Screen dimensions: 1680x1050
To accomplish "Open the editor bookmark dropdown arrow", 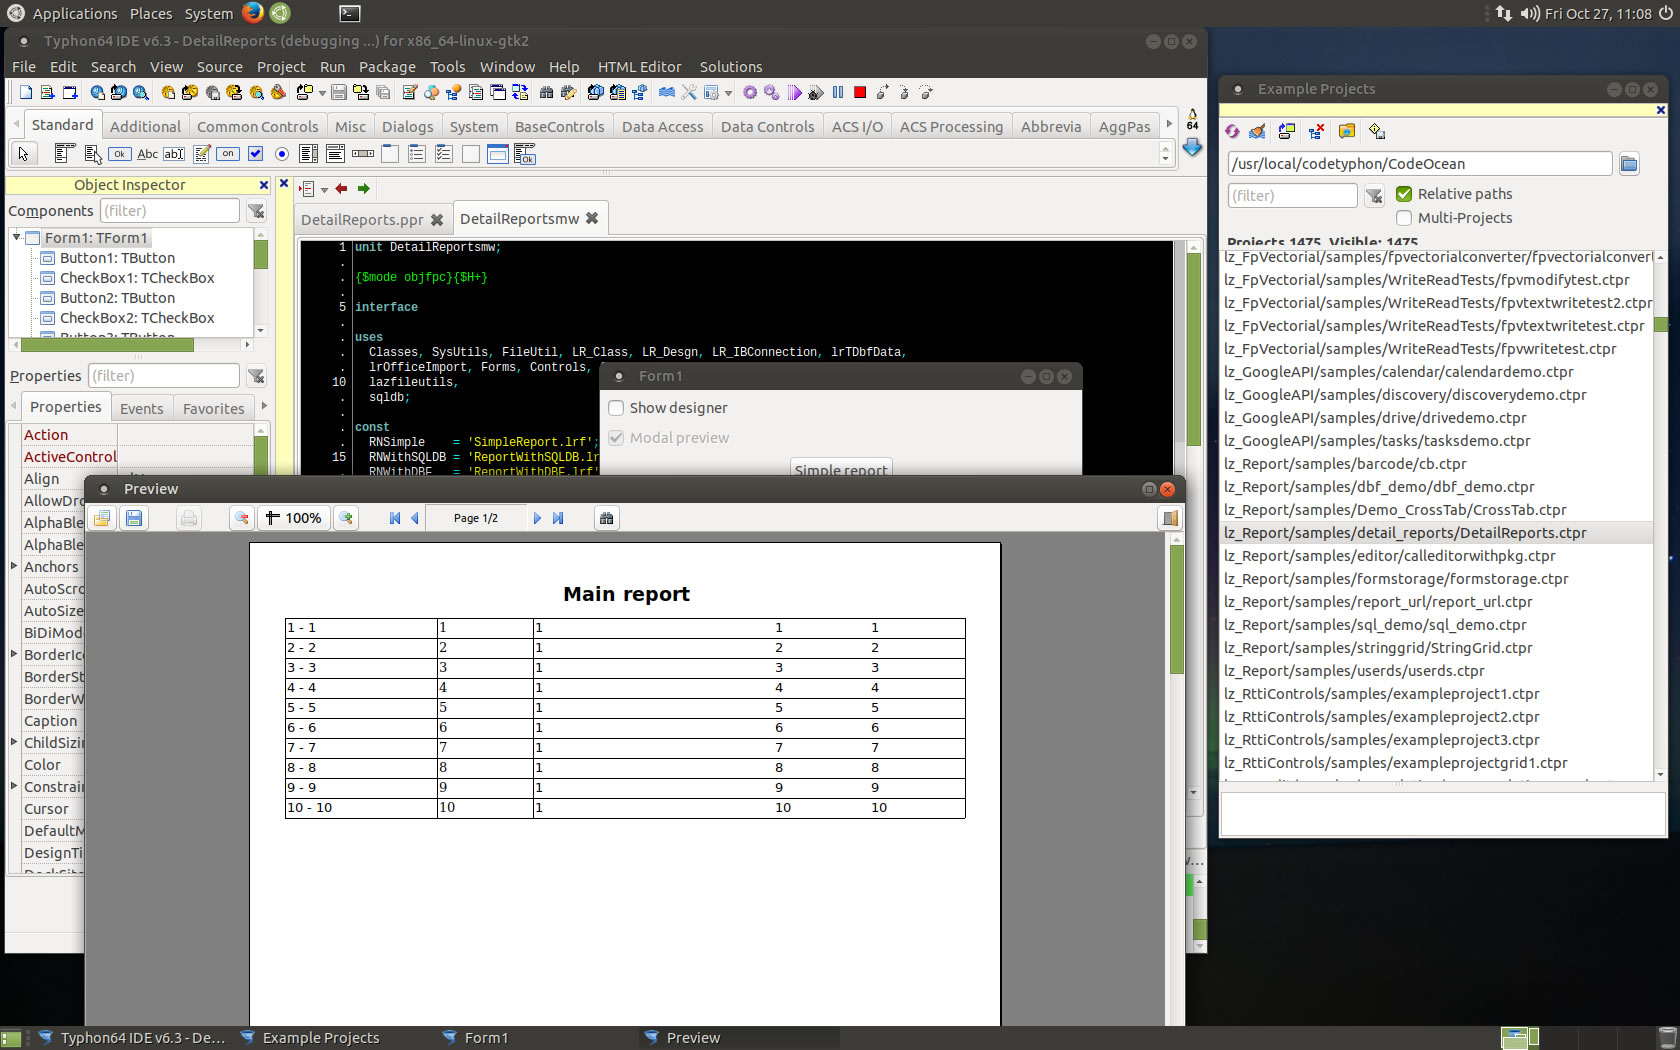I will click(324, 189).
